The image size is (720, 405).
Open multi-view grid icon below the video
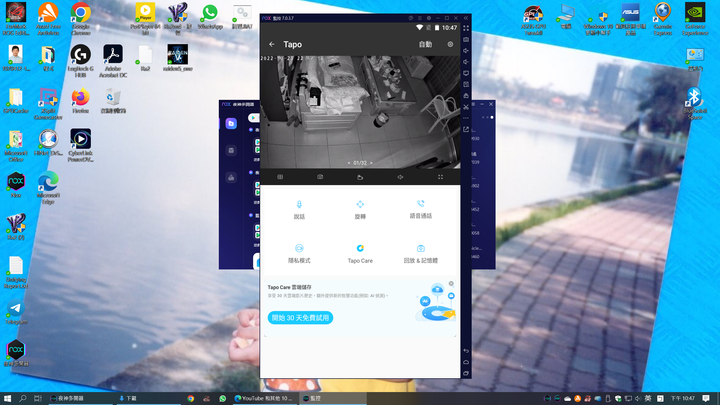tap(280, 177)
